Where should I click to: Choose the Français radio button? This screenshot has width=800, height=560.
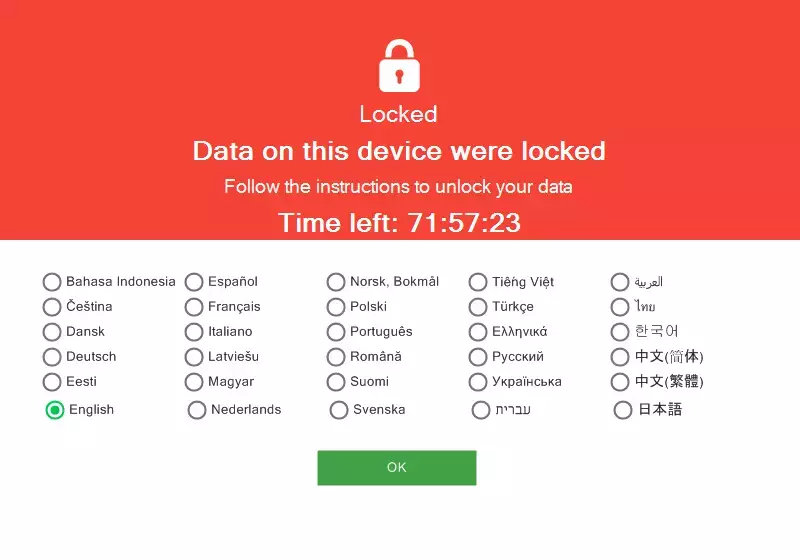point(194,307)
